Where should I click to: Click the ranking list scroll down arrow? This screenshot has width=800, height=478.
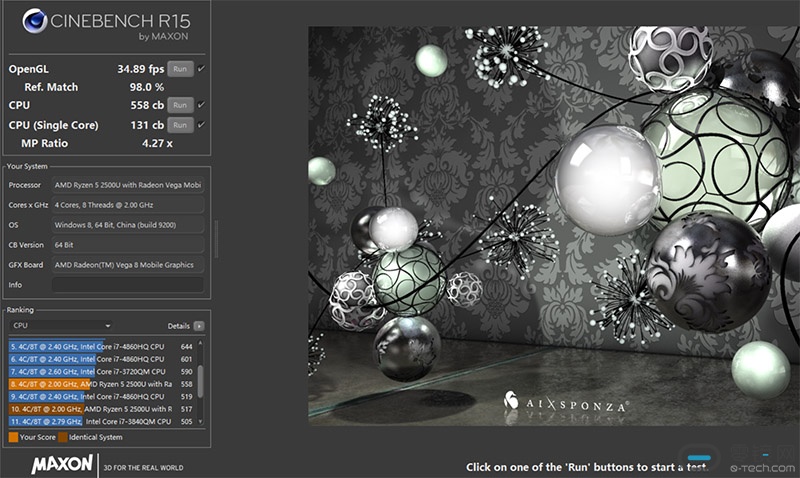(x=201, y=421)
